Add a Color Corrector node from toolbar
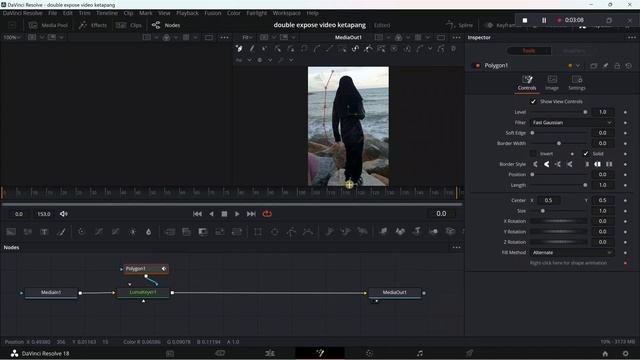 click(81, 232)
